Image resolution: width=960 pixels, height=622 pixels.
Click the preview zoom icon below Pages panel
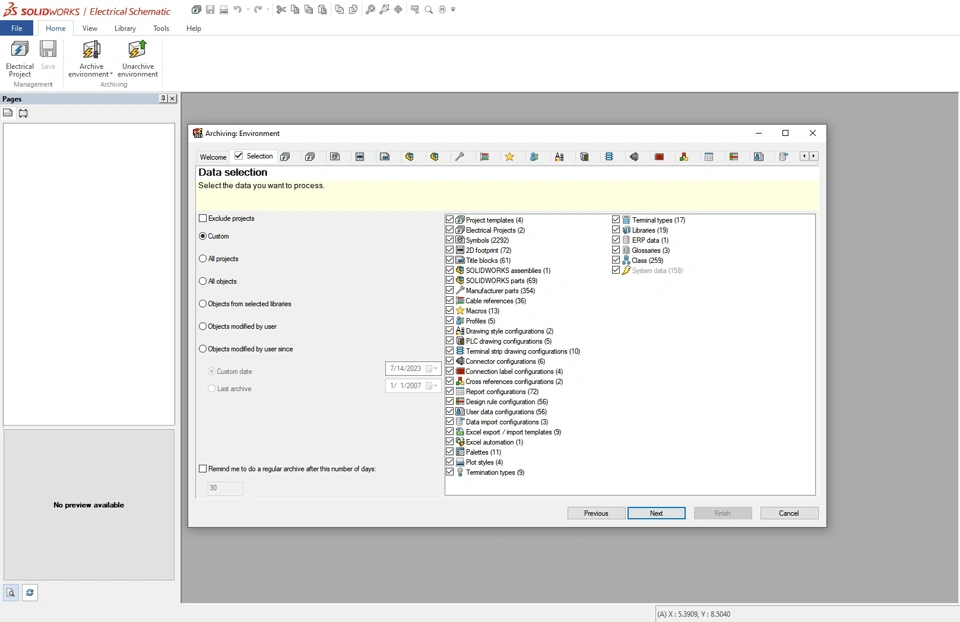pos(10,593)
